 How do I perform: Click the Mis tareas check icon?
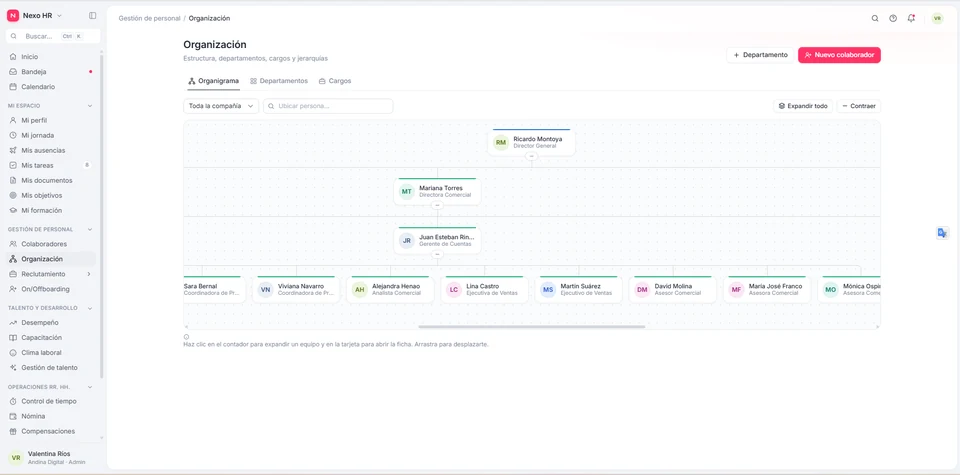click(x=13, y=165)
